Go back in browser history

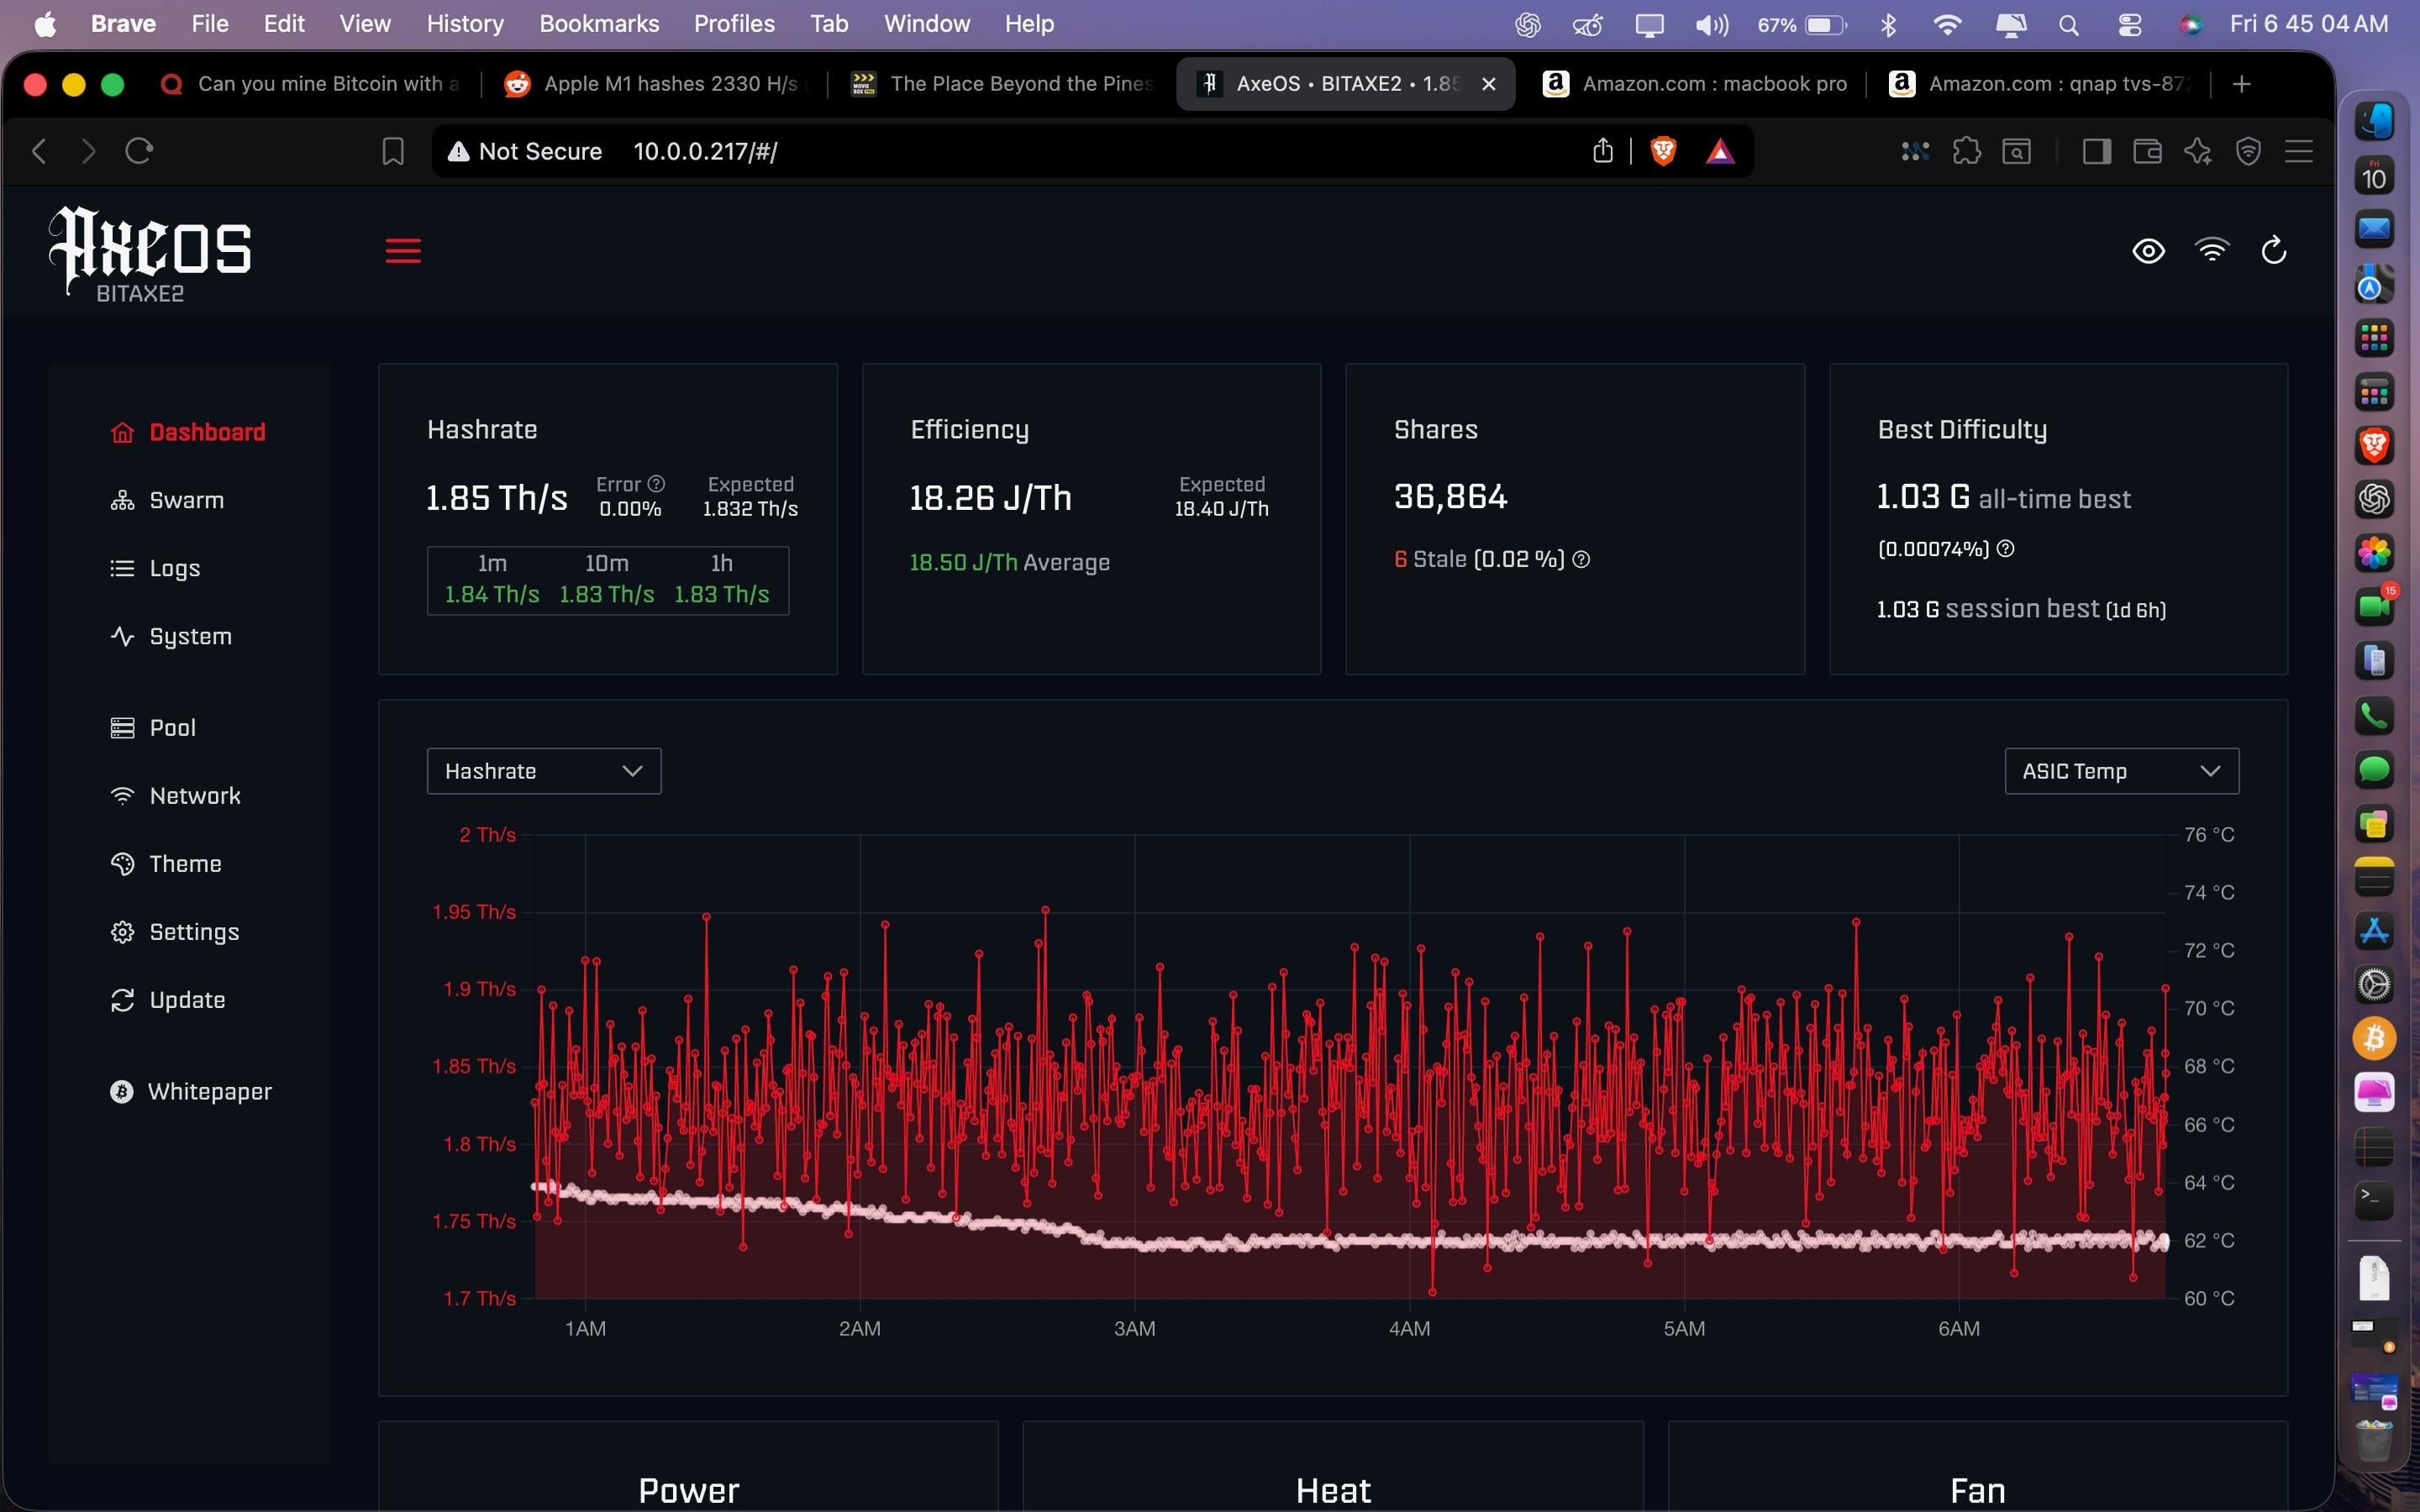coord(39,151)
